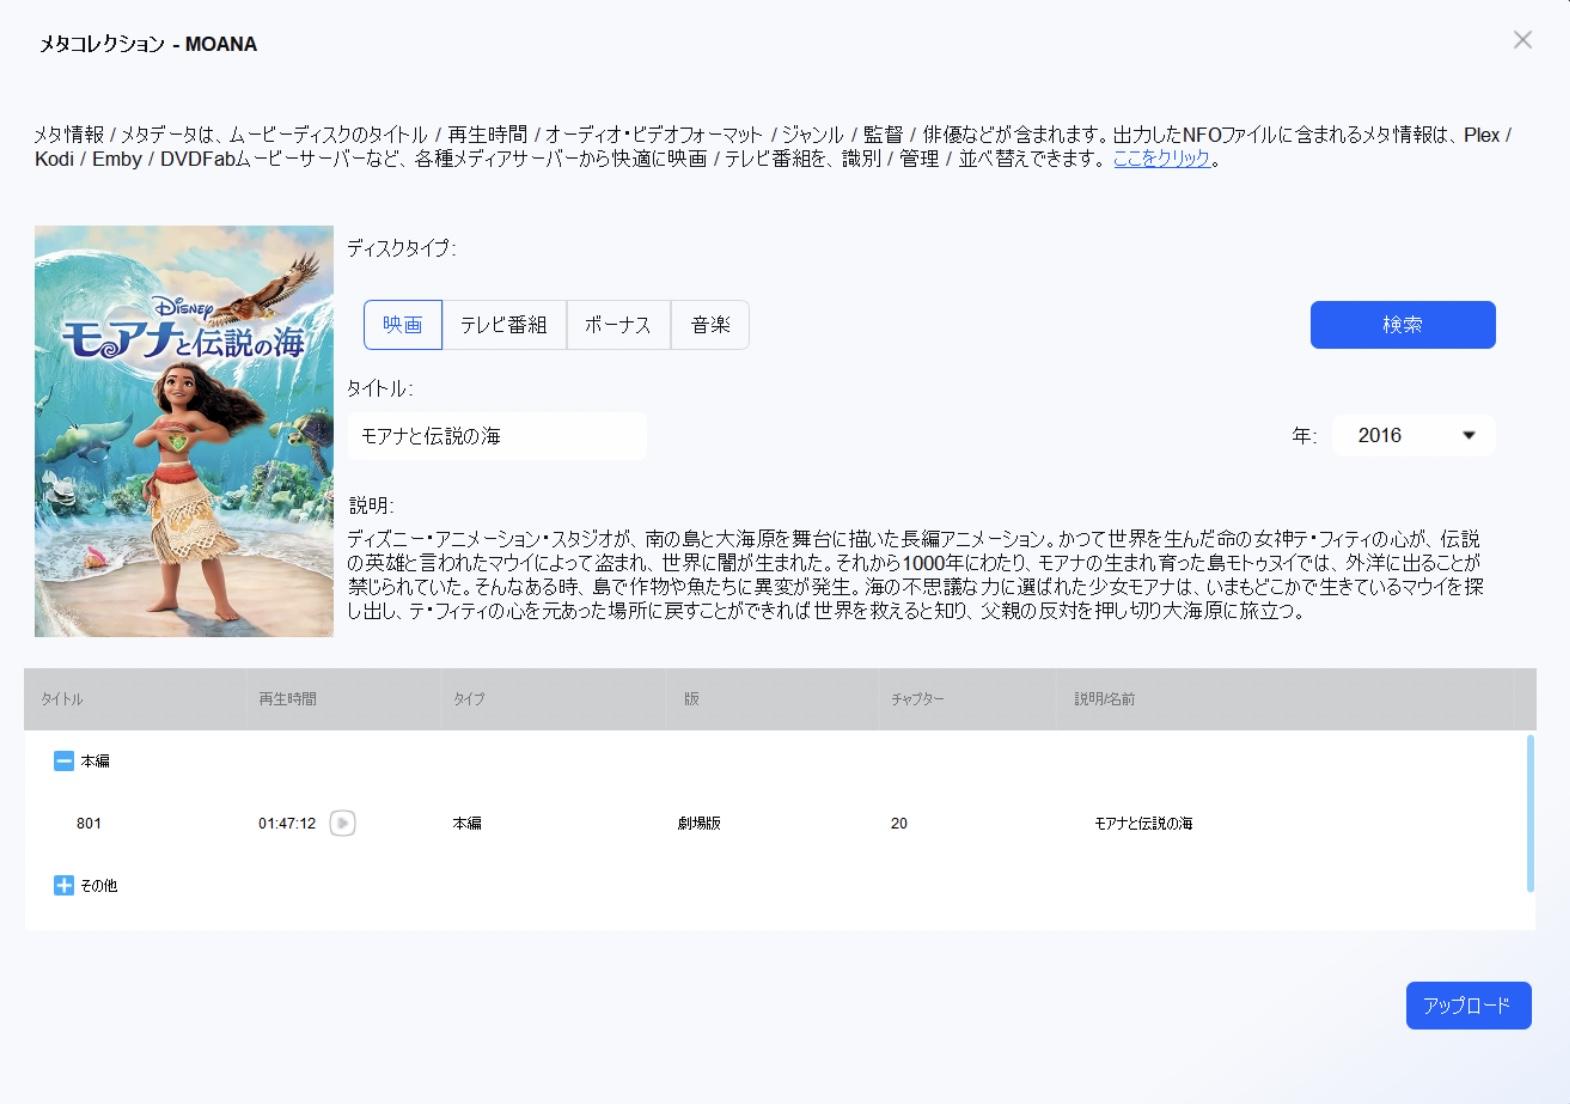Select title number 801 cell
Image resolution: width=1570 pixels, height=1104 pixels.
[88, 823]
